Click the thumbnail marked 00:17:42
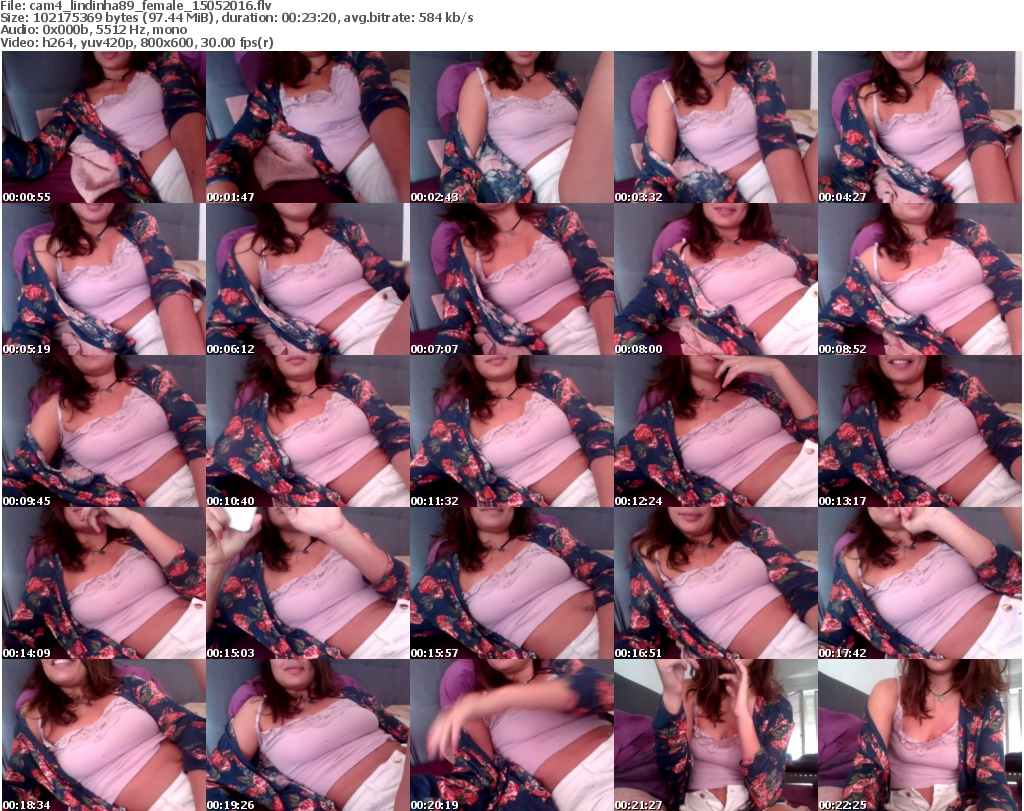Screen dimensions: 1024x811 click(920, 583)
